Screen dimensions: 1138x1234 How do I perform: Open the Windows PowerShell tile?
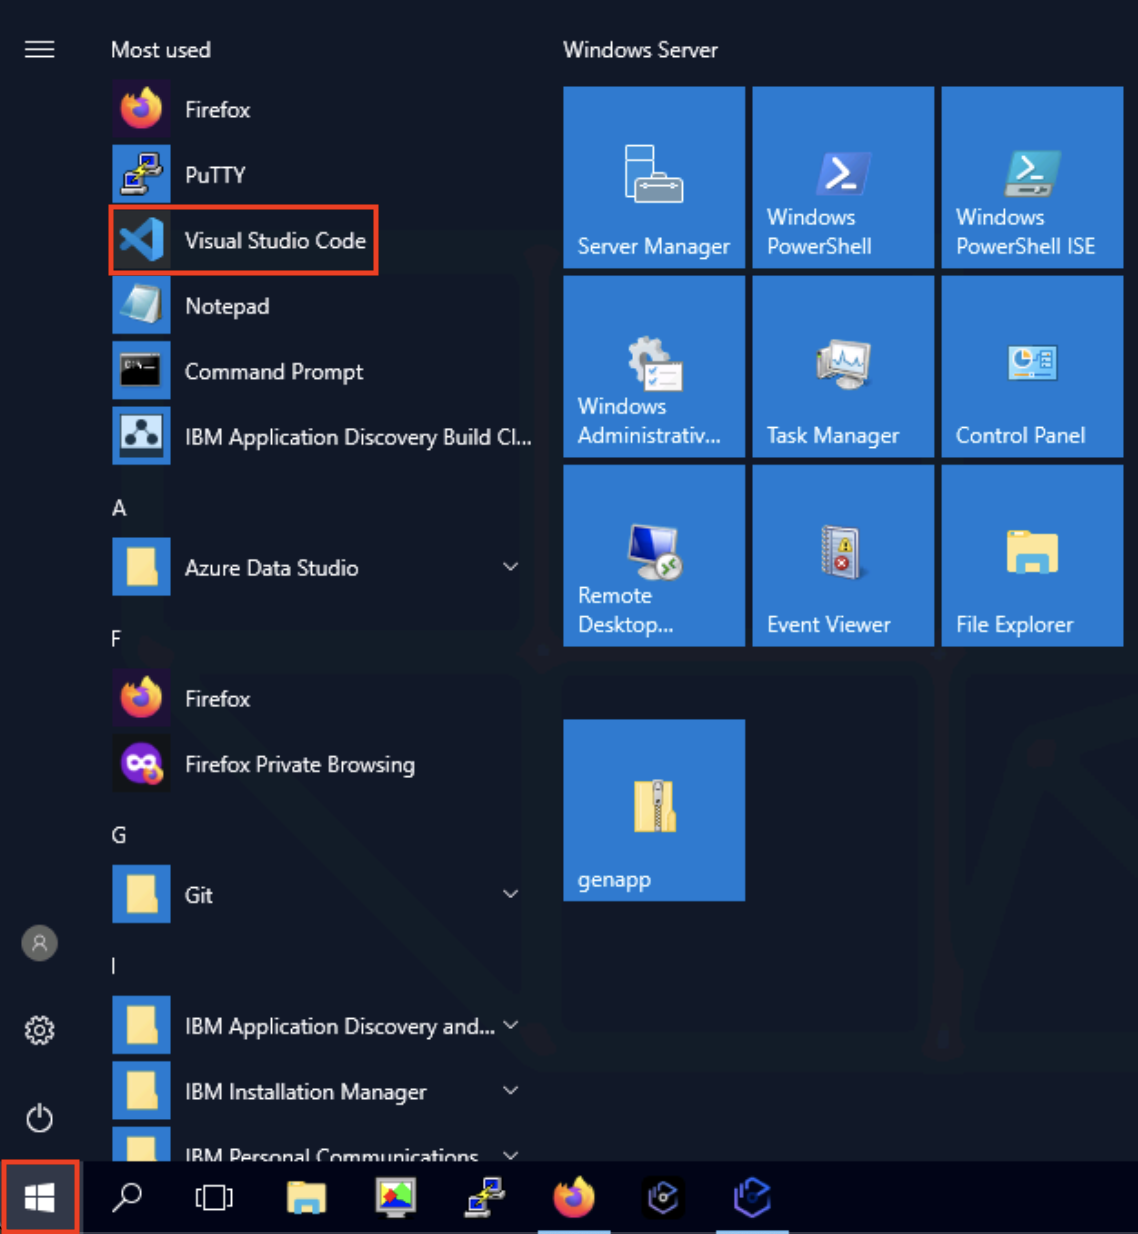point(843,177)
